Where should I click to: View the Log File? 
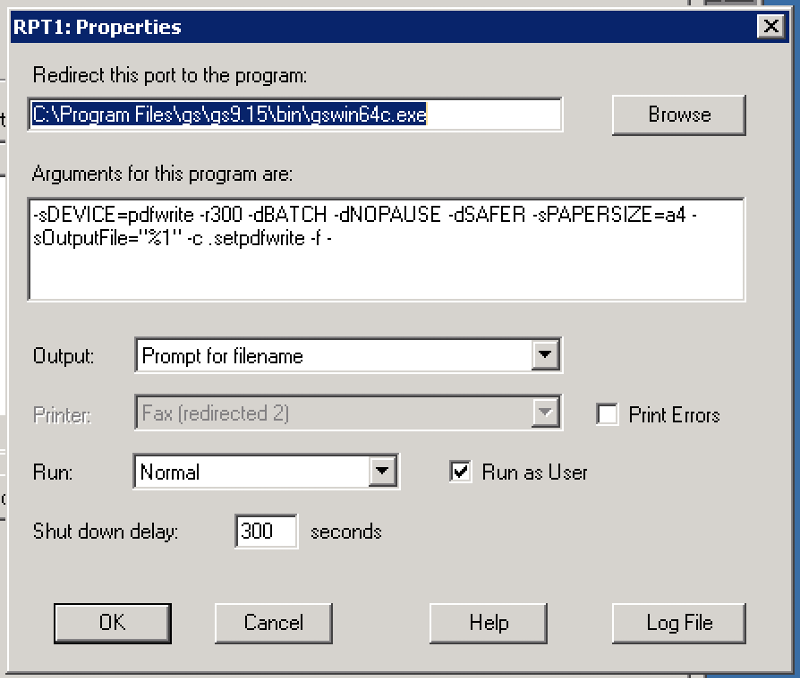[x=678, y=623]
